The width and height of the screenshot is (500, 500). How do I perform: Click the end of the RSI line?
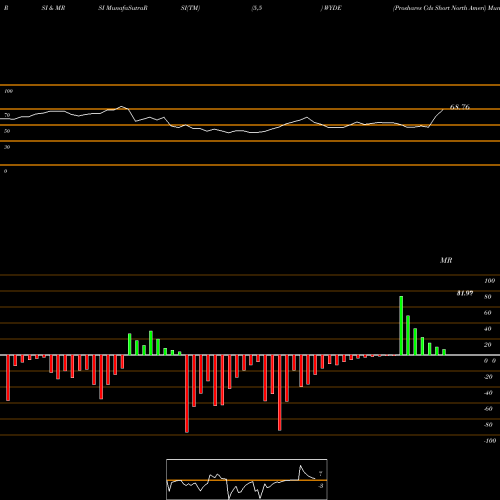443,109
